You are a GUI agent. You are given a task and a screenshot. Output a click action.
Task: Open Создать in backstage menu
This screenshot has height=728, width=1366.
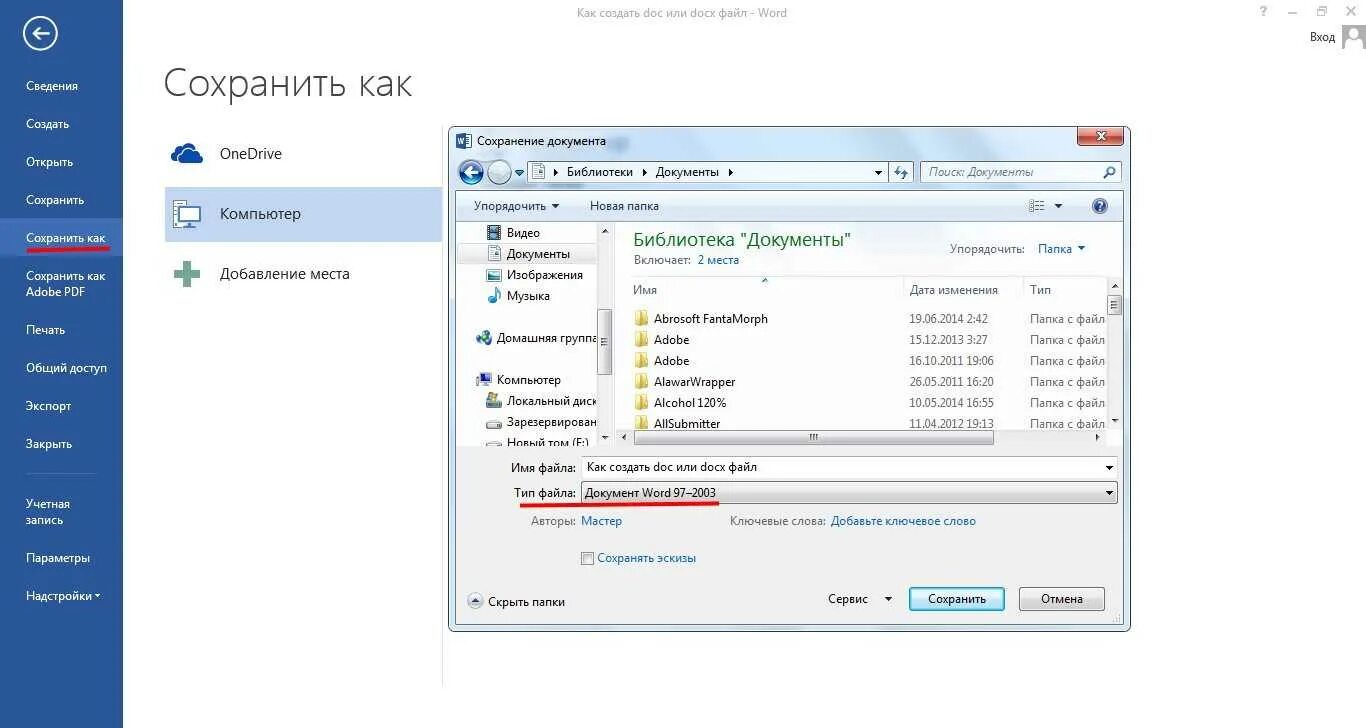click(47, 124)
